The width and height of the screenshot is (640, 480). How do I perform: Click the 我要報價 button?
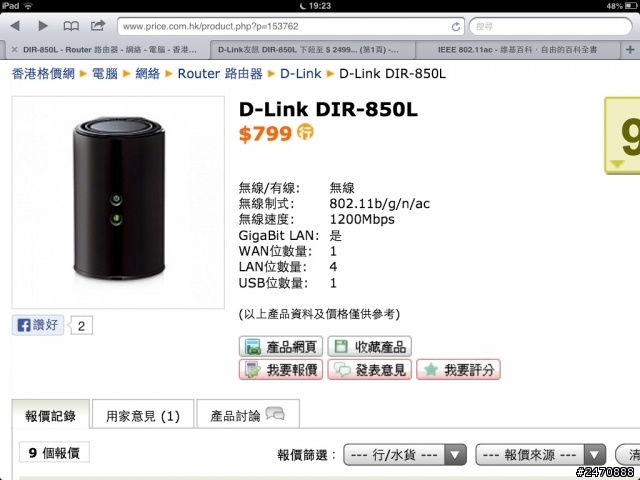281,370
